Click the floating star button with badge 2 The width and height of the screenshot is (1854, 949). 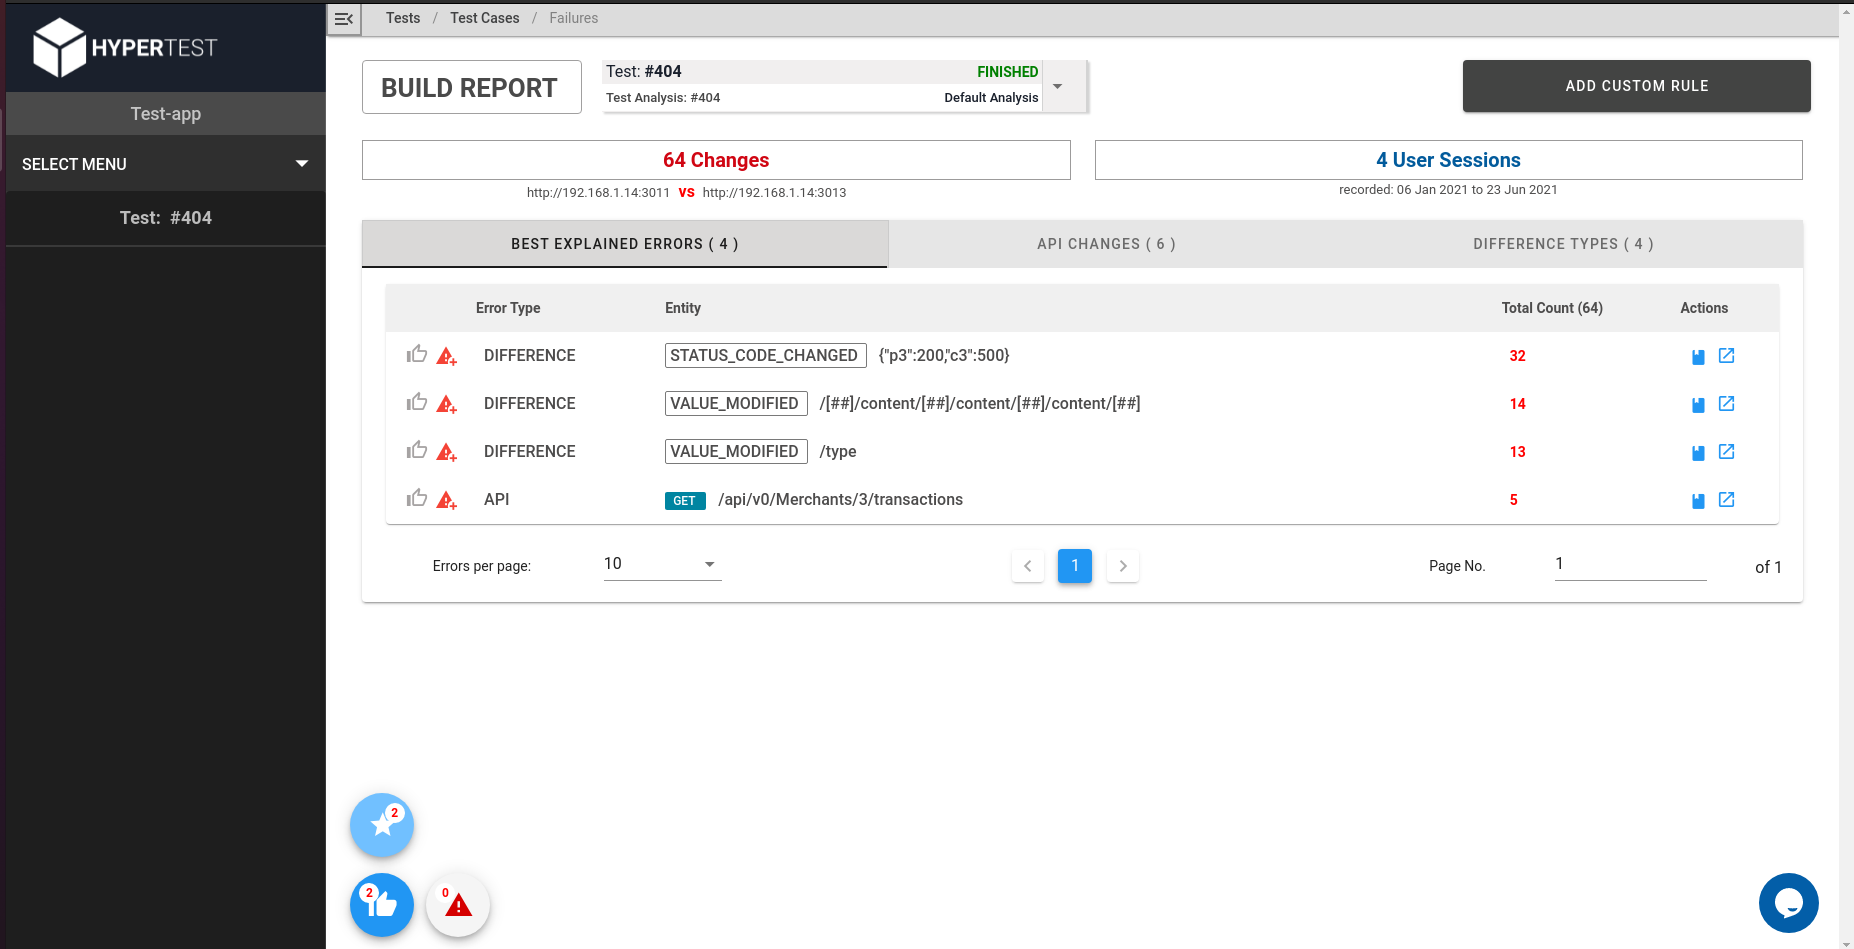382,825
